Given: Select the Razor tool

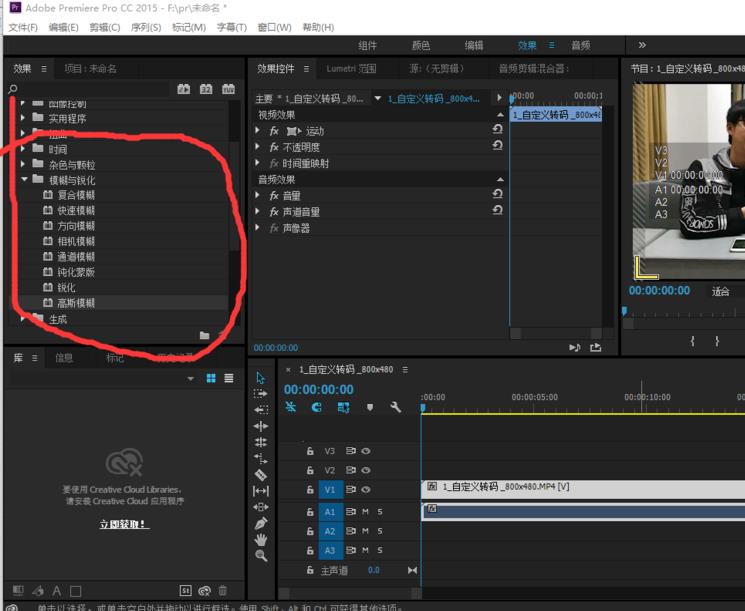Looking at the screenshot, I should (x=261, y=475).
